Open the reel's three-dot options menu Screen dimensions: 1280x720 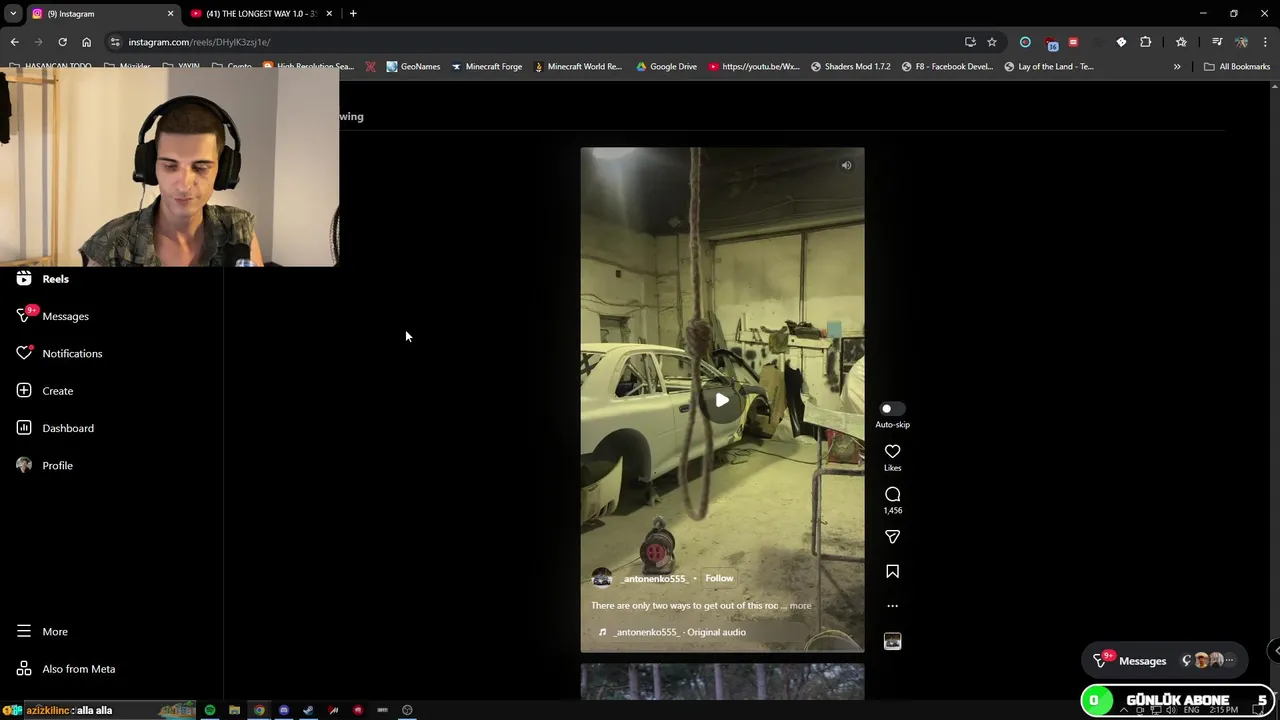click(x=892, y=606)
